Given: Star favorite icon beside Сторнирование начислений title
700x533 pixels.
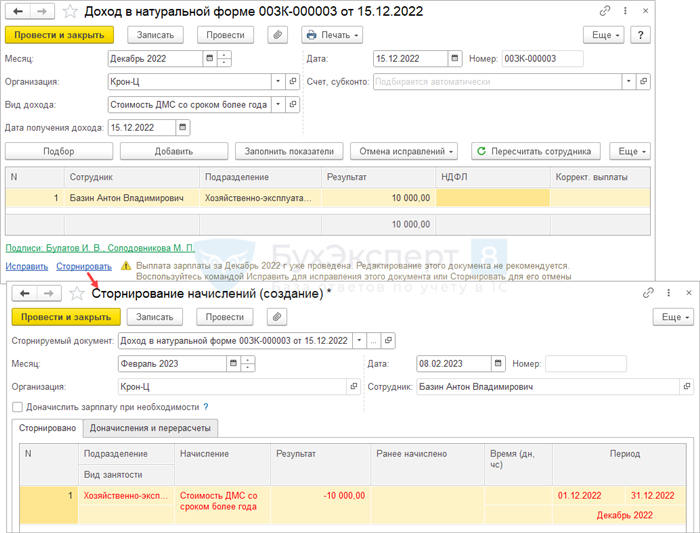Looking at the screenshot, I should coord(77,294).
